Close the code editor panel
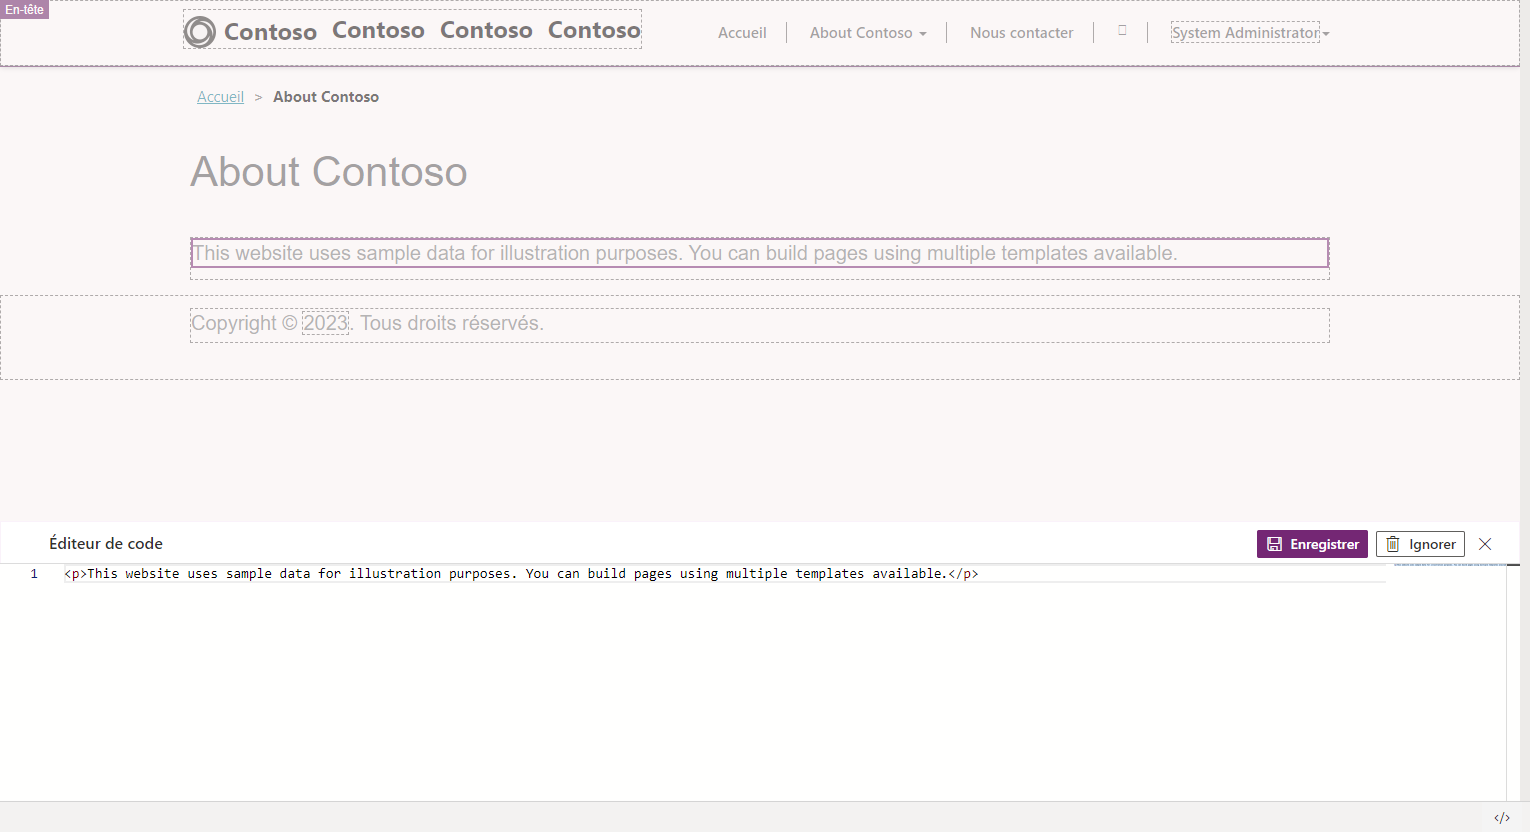 [1485, 544]
